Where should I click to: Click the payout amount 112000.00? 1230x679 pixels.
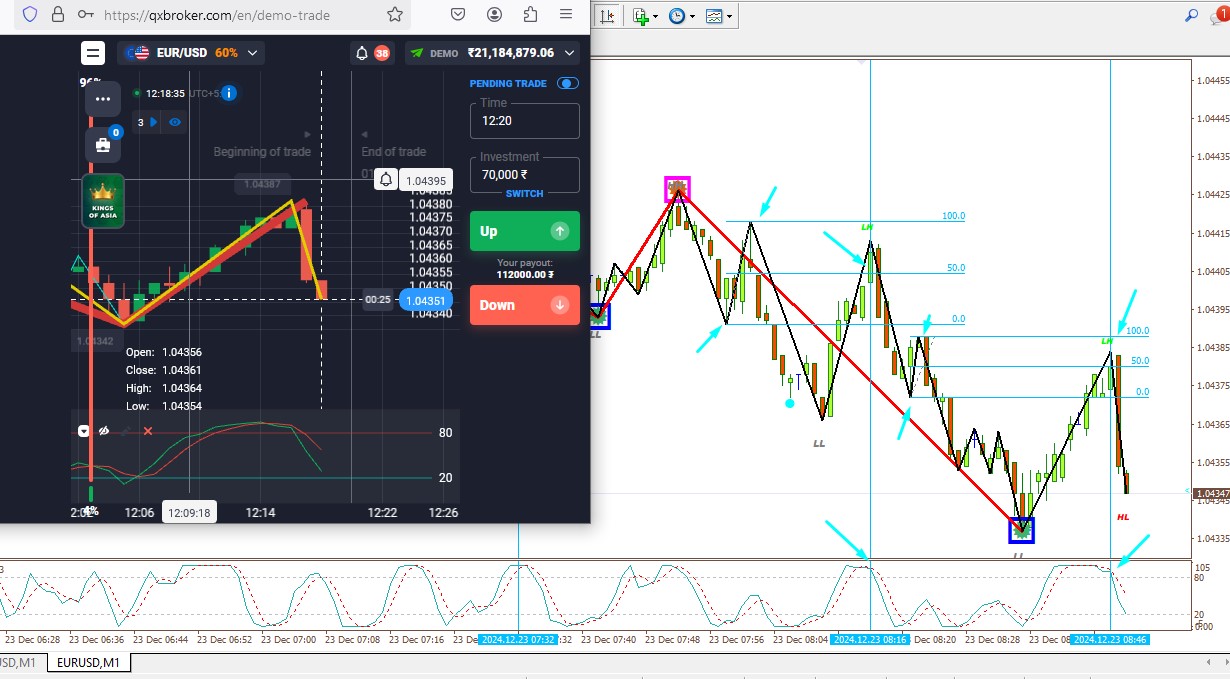pyautogui.click(x=525, y=275)
